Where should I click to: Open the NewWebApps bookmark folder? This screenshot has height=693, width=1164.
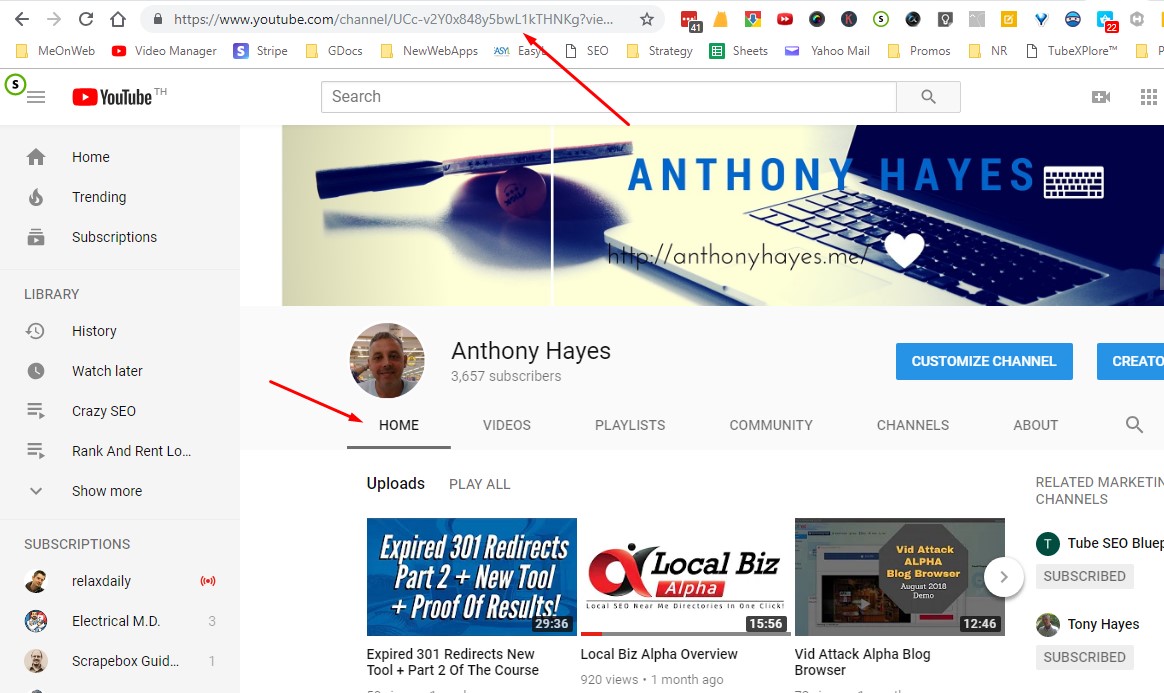[429, 50]
